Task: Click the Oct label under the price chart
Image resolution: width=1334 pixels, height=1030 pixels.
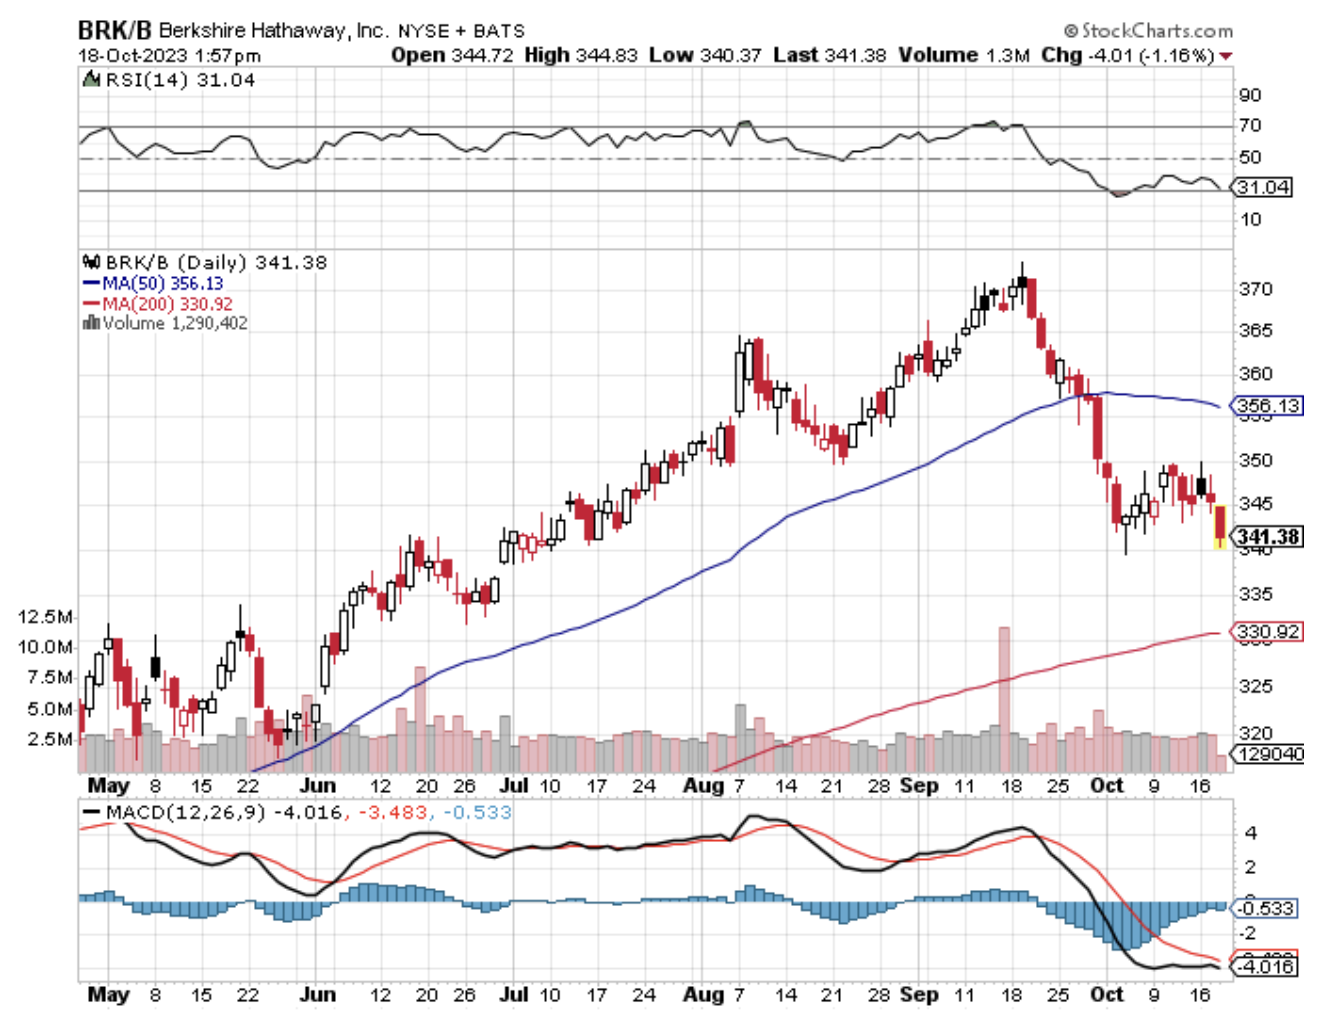Action: 1107,786
